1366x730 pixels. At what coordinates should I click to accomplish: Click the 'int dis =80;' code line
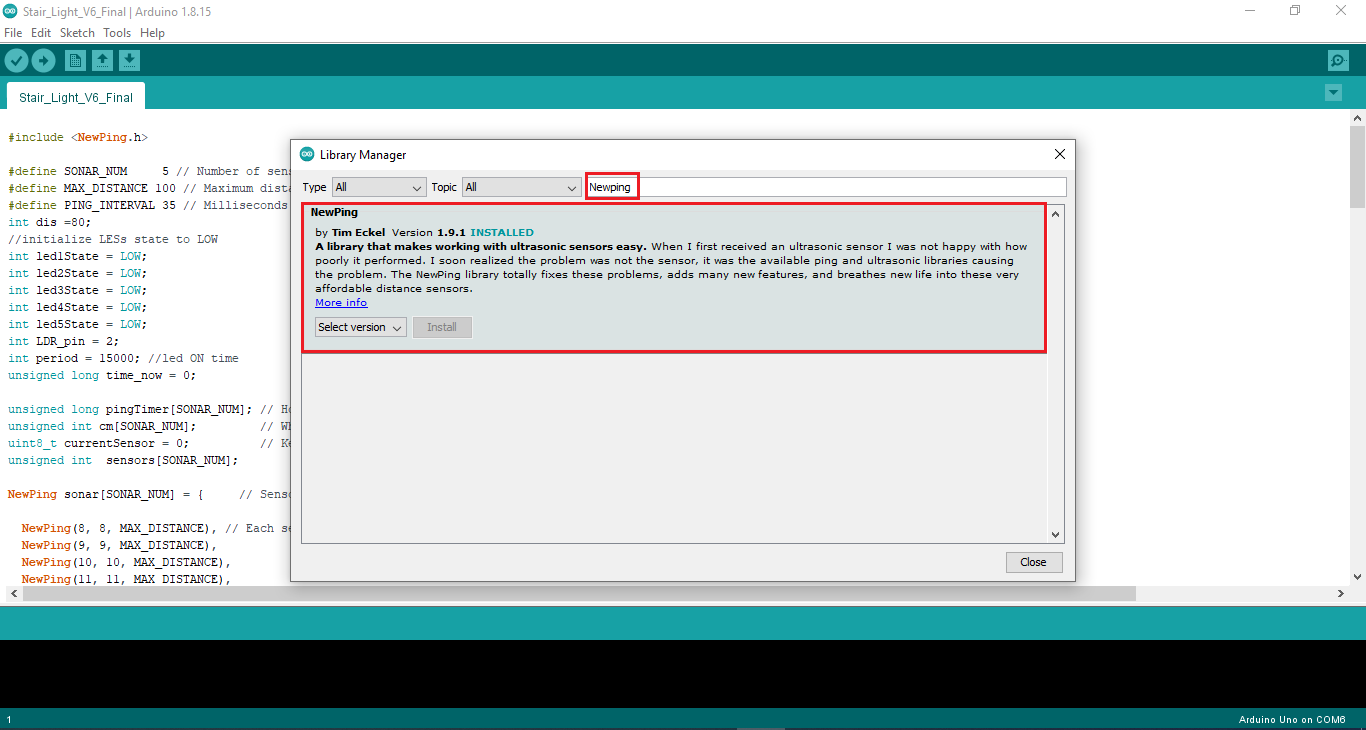[49, 222]
